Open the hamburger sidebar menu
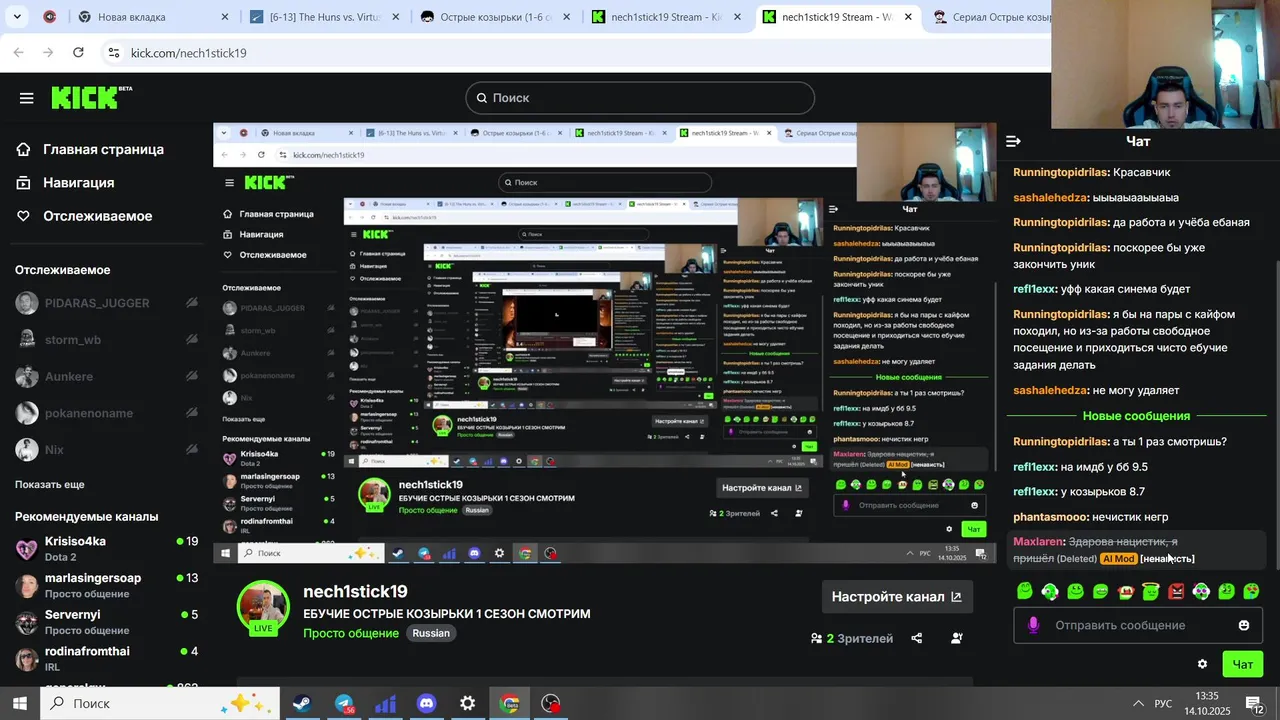1280x720 pixels. coord(27,98)
